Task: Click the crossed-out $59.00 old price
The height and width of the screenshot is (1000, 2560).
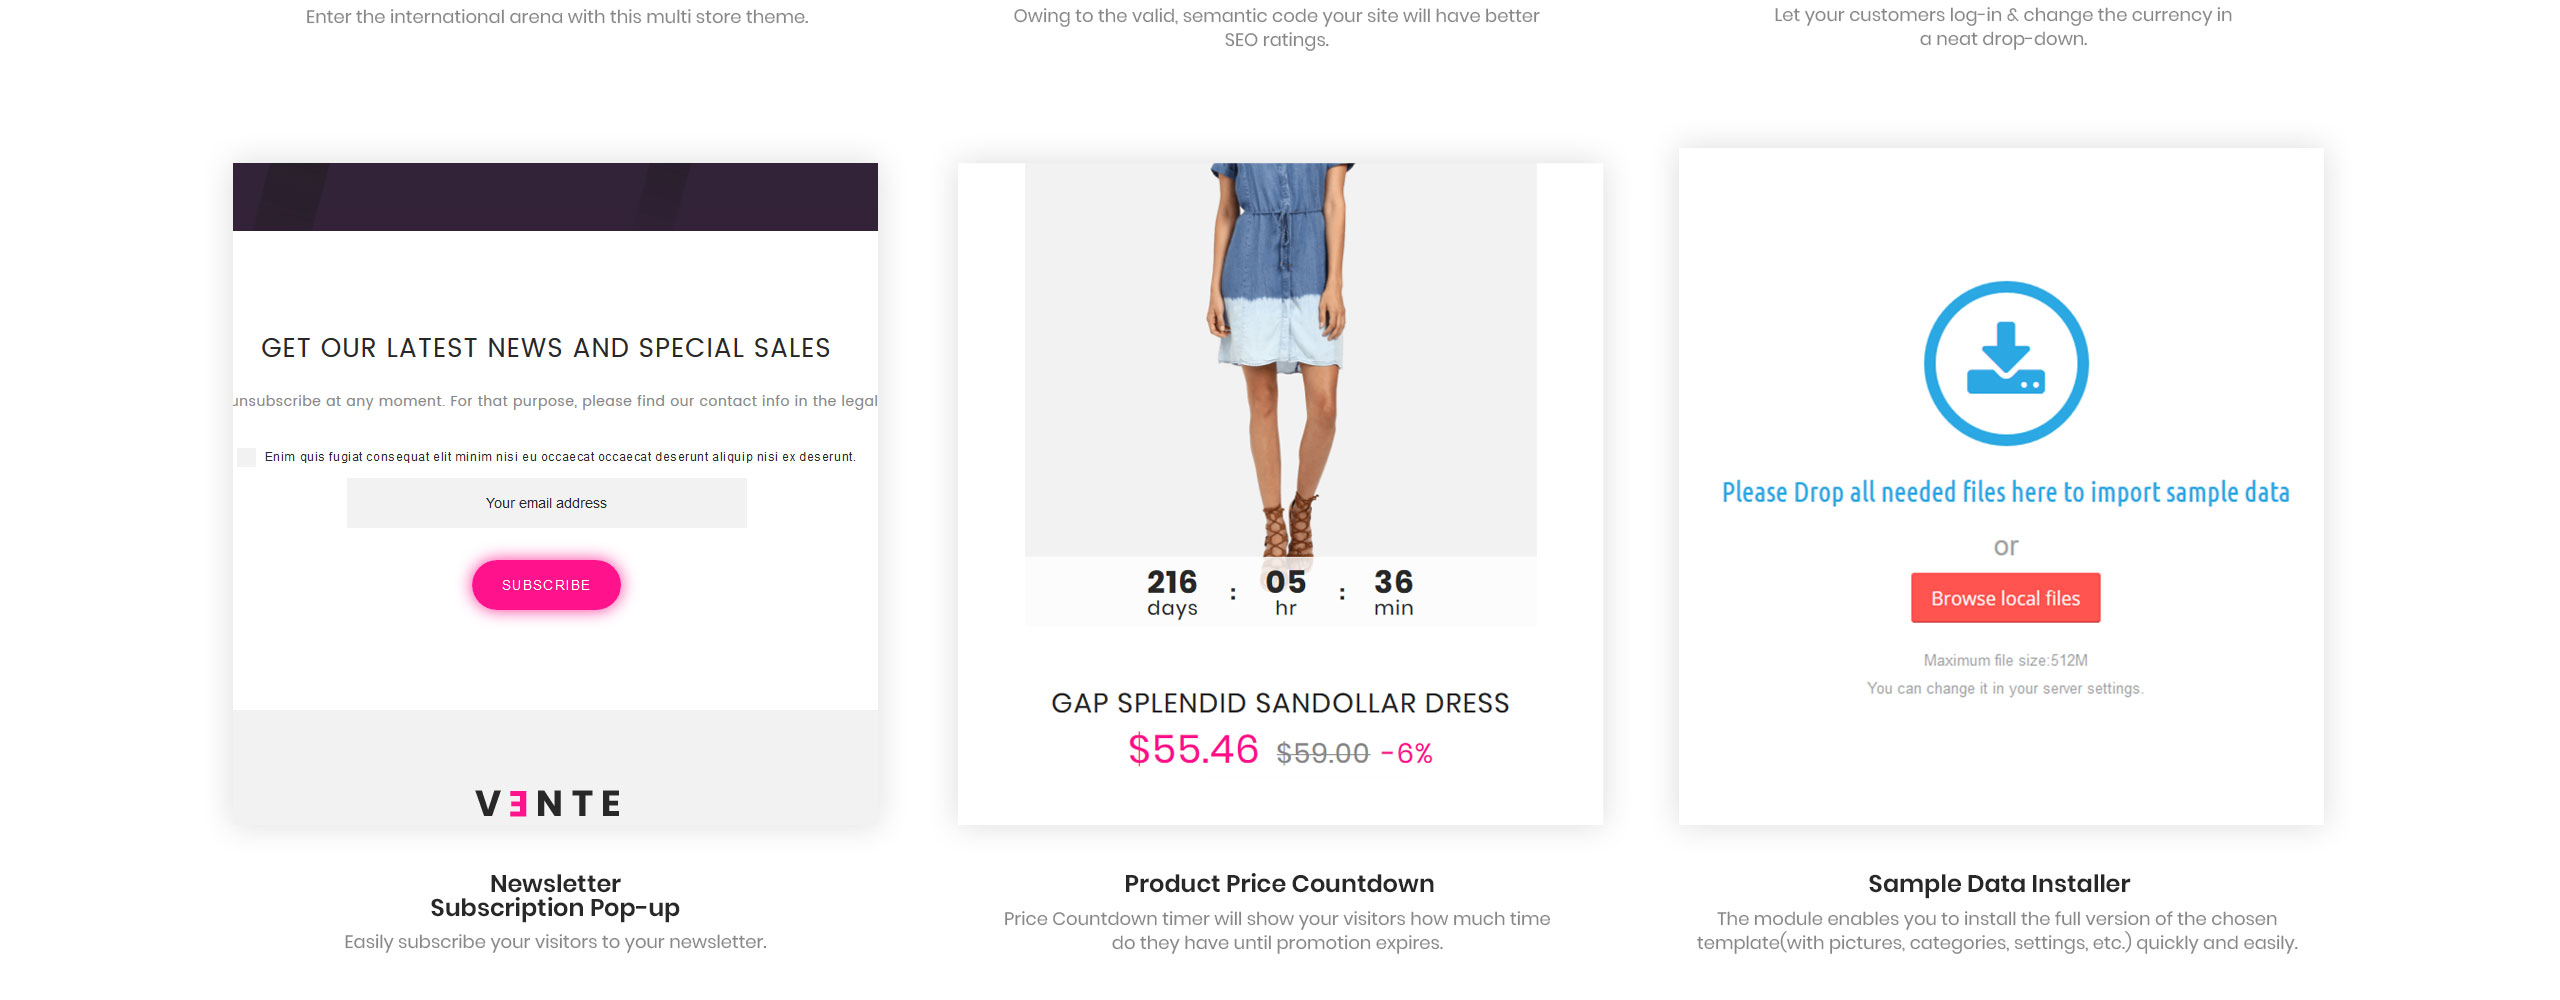Action: [1322, 753]
